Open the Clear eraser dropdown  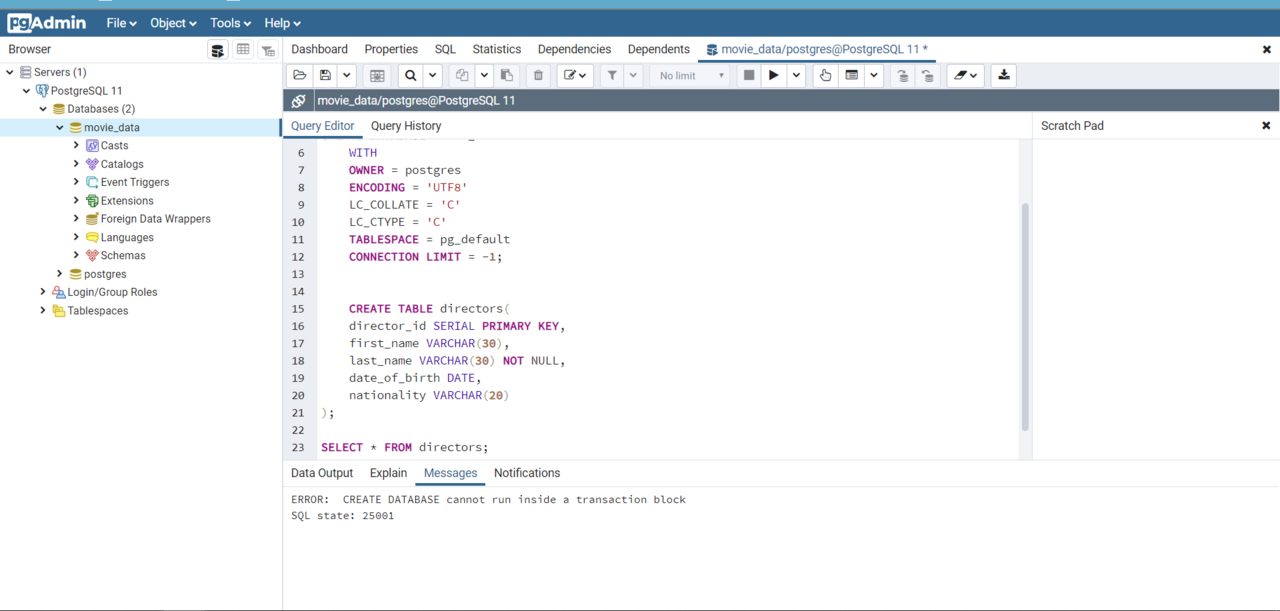pyautogui.click(x=965, y=76)
